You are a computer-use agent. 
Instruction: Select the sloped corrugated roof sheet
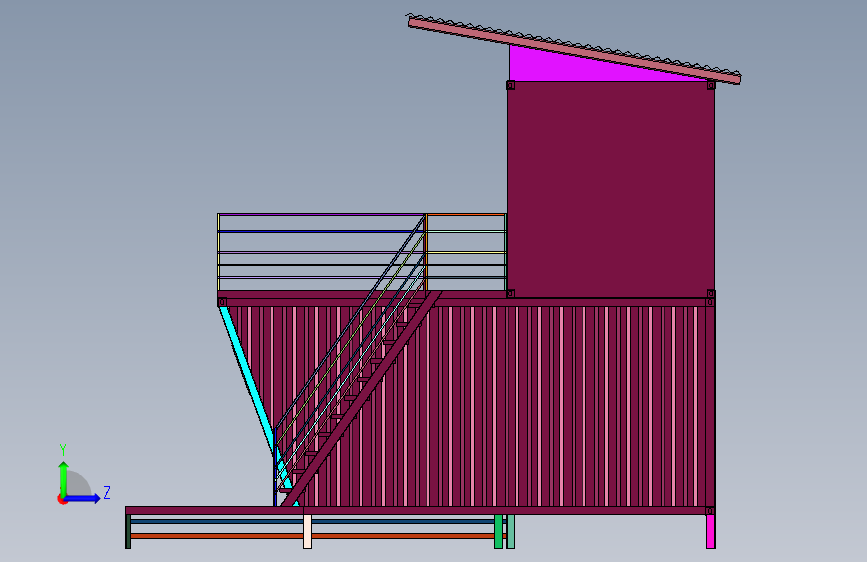point(574,50)
